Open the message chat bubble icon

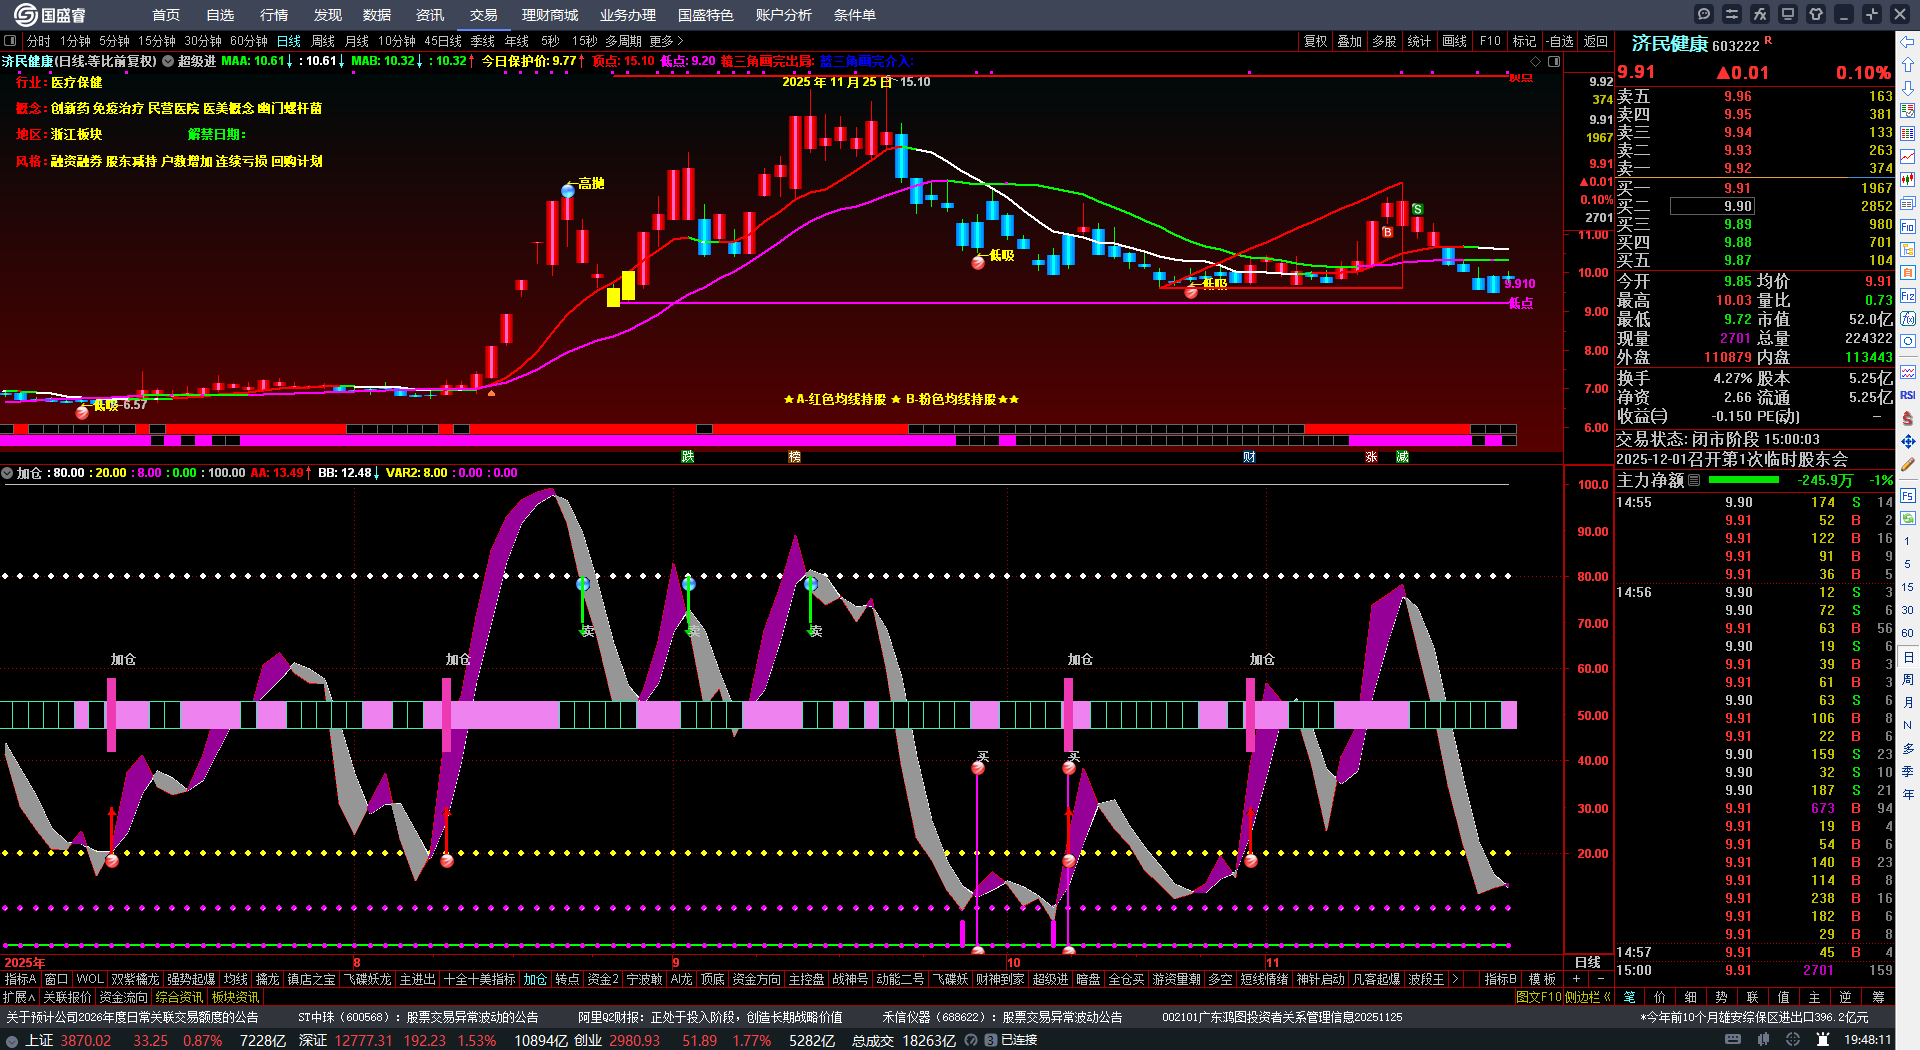click(1704, 14)
